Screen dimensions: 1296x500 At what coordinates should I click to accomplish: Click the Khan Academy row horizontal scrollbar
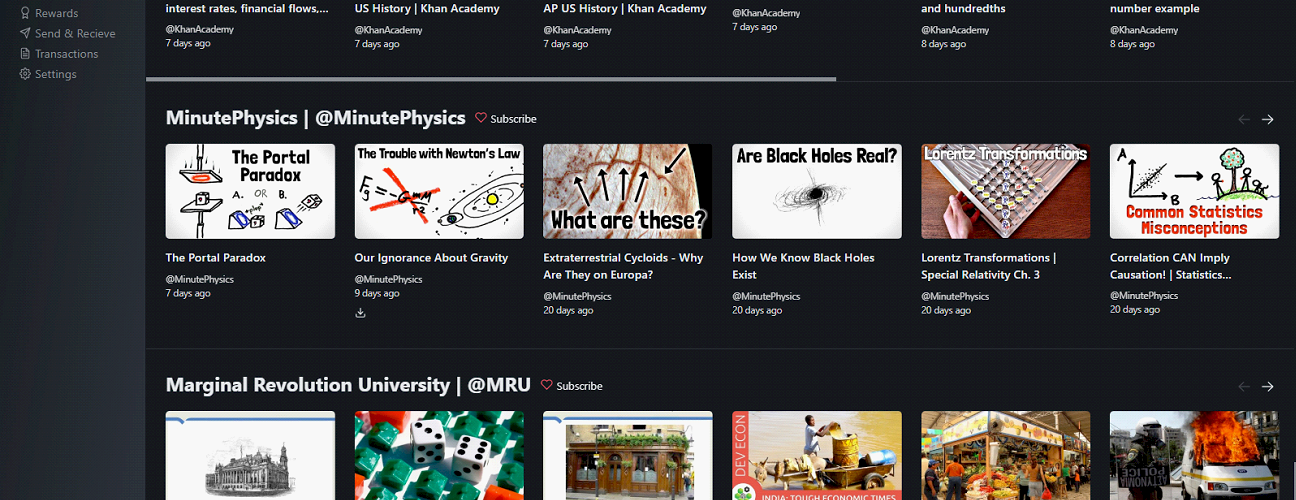tap(491, 78)
